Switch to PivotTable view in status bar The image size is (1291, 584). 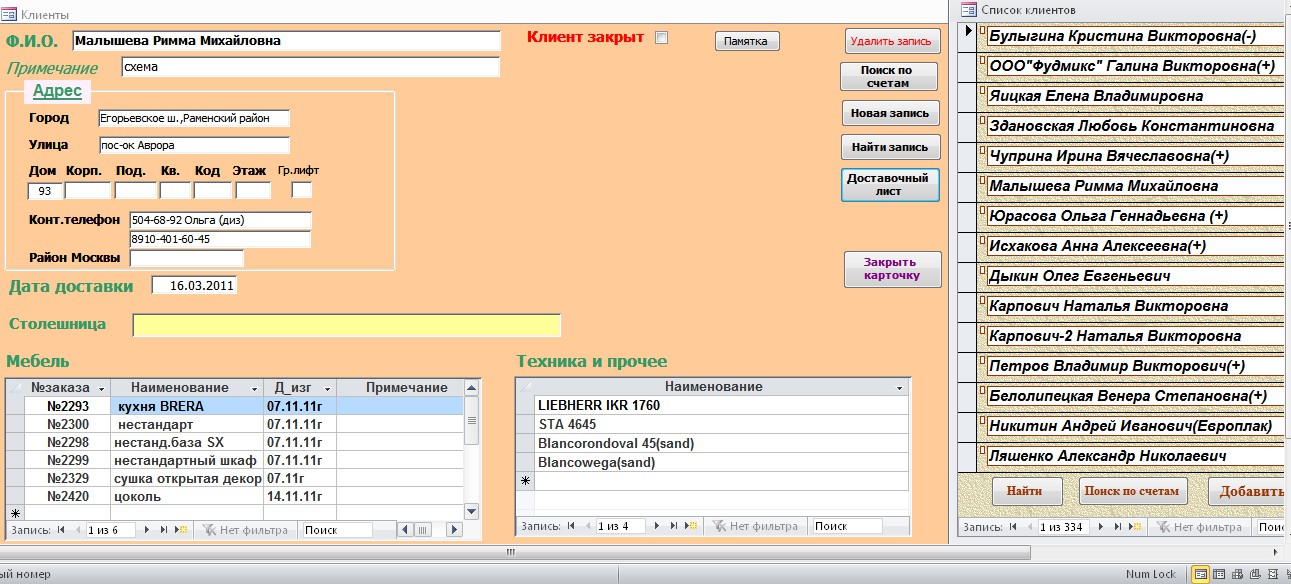pos(1236,575)
